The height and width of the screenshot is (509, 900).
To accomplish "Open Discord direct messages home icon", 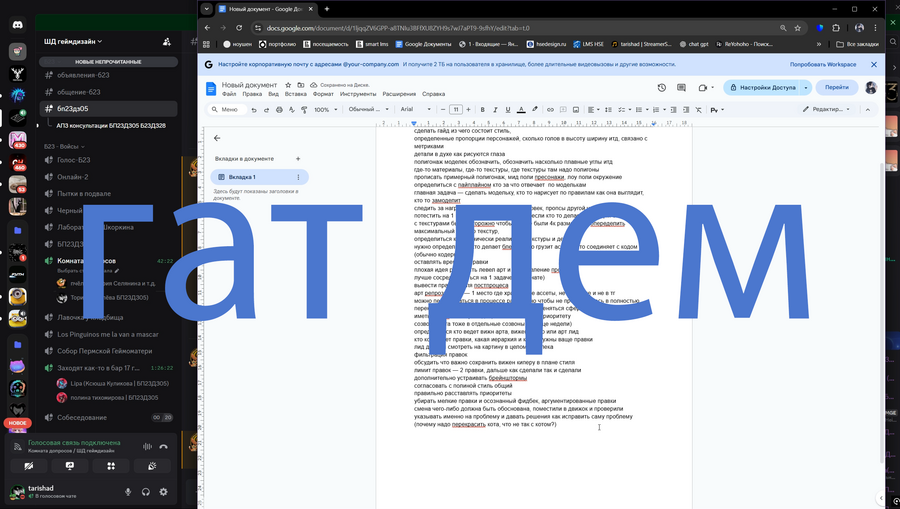I will 17,25.
